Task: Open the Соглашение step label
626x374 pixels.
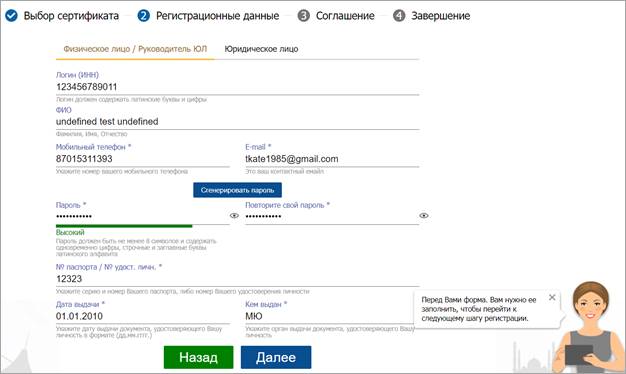Action: (x=345, y=16)
